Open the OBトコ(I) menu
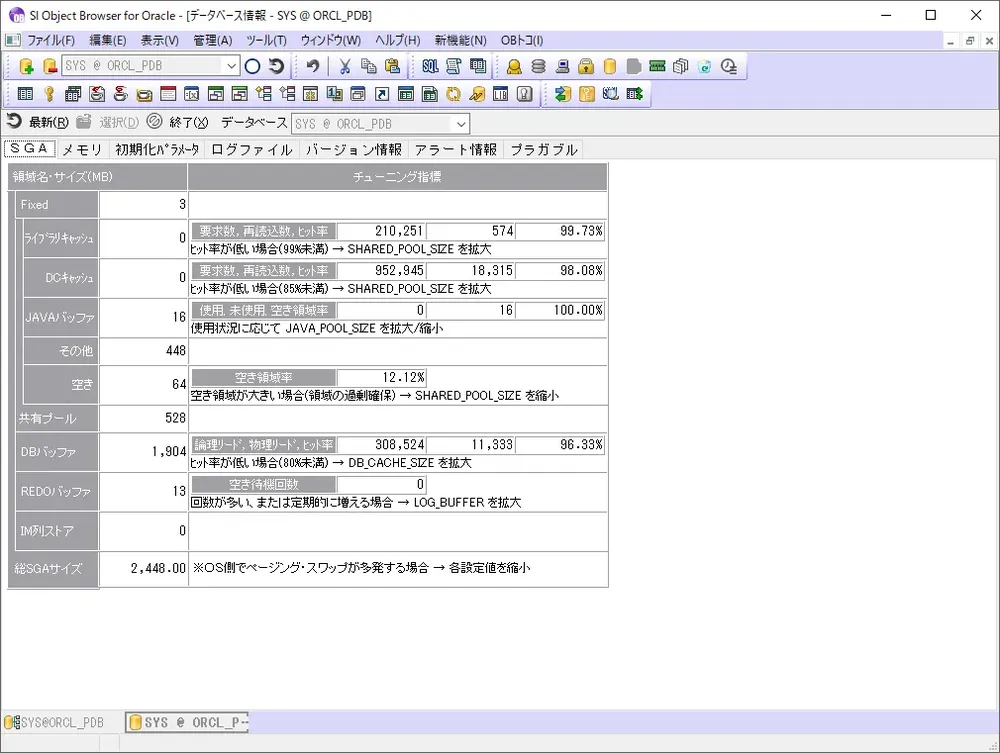Image resolution: width=1000 pixels, height=753 pixels. [x=522, y=41]
